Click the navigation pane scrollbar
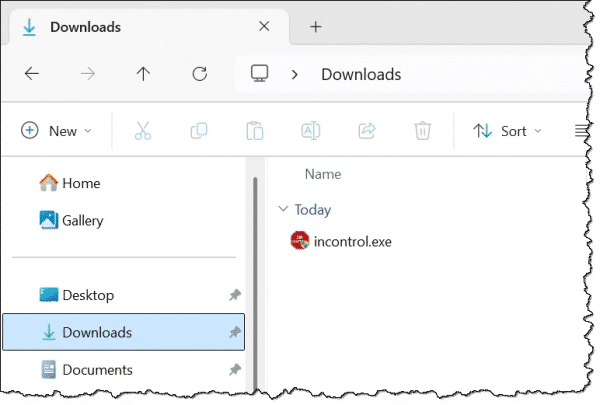600x405 pixels. tap(255, 283)
